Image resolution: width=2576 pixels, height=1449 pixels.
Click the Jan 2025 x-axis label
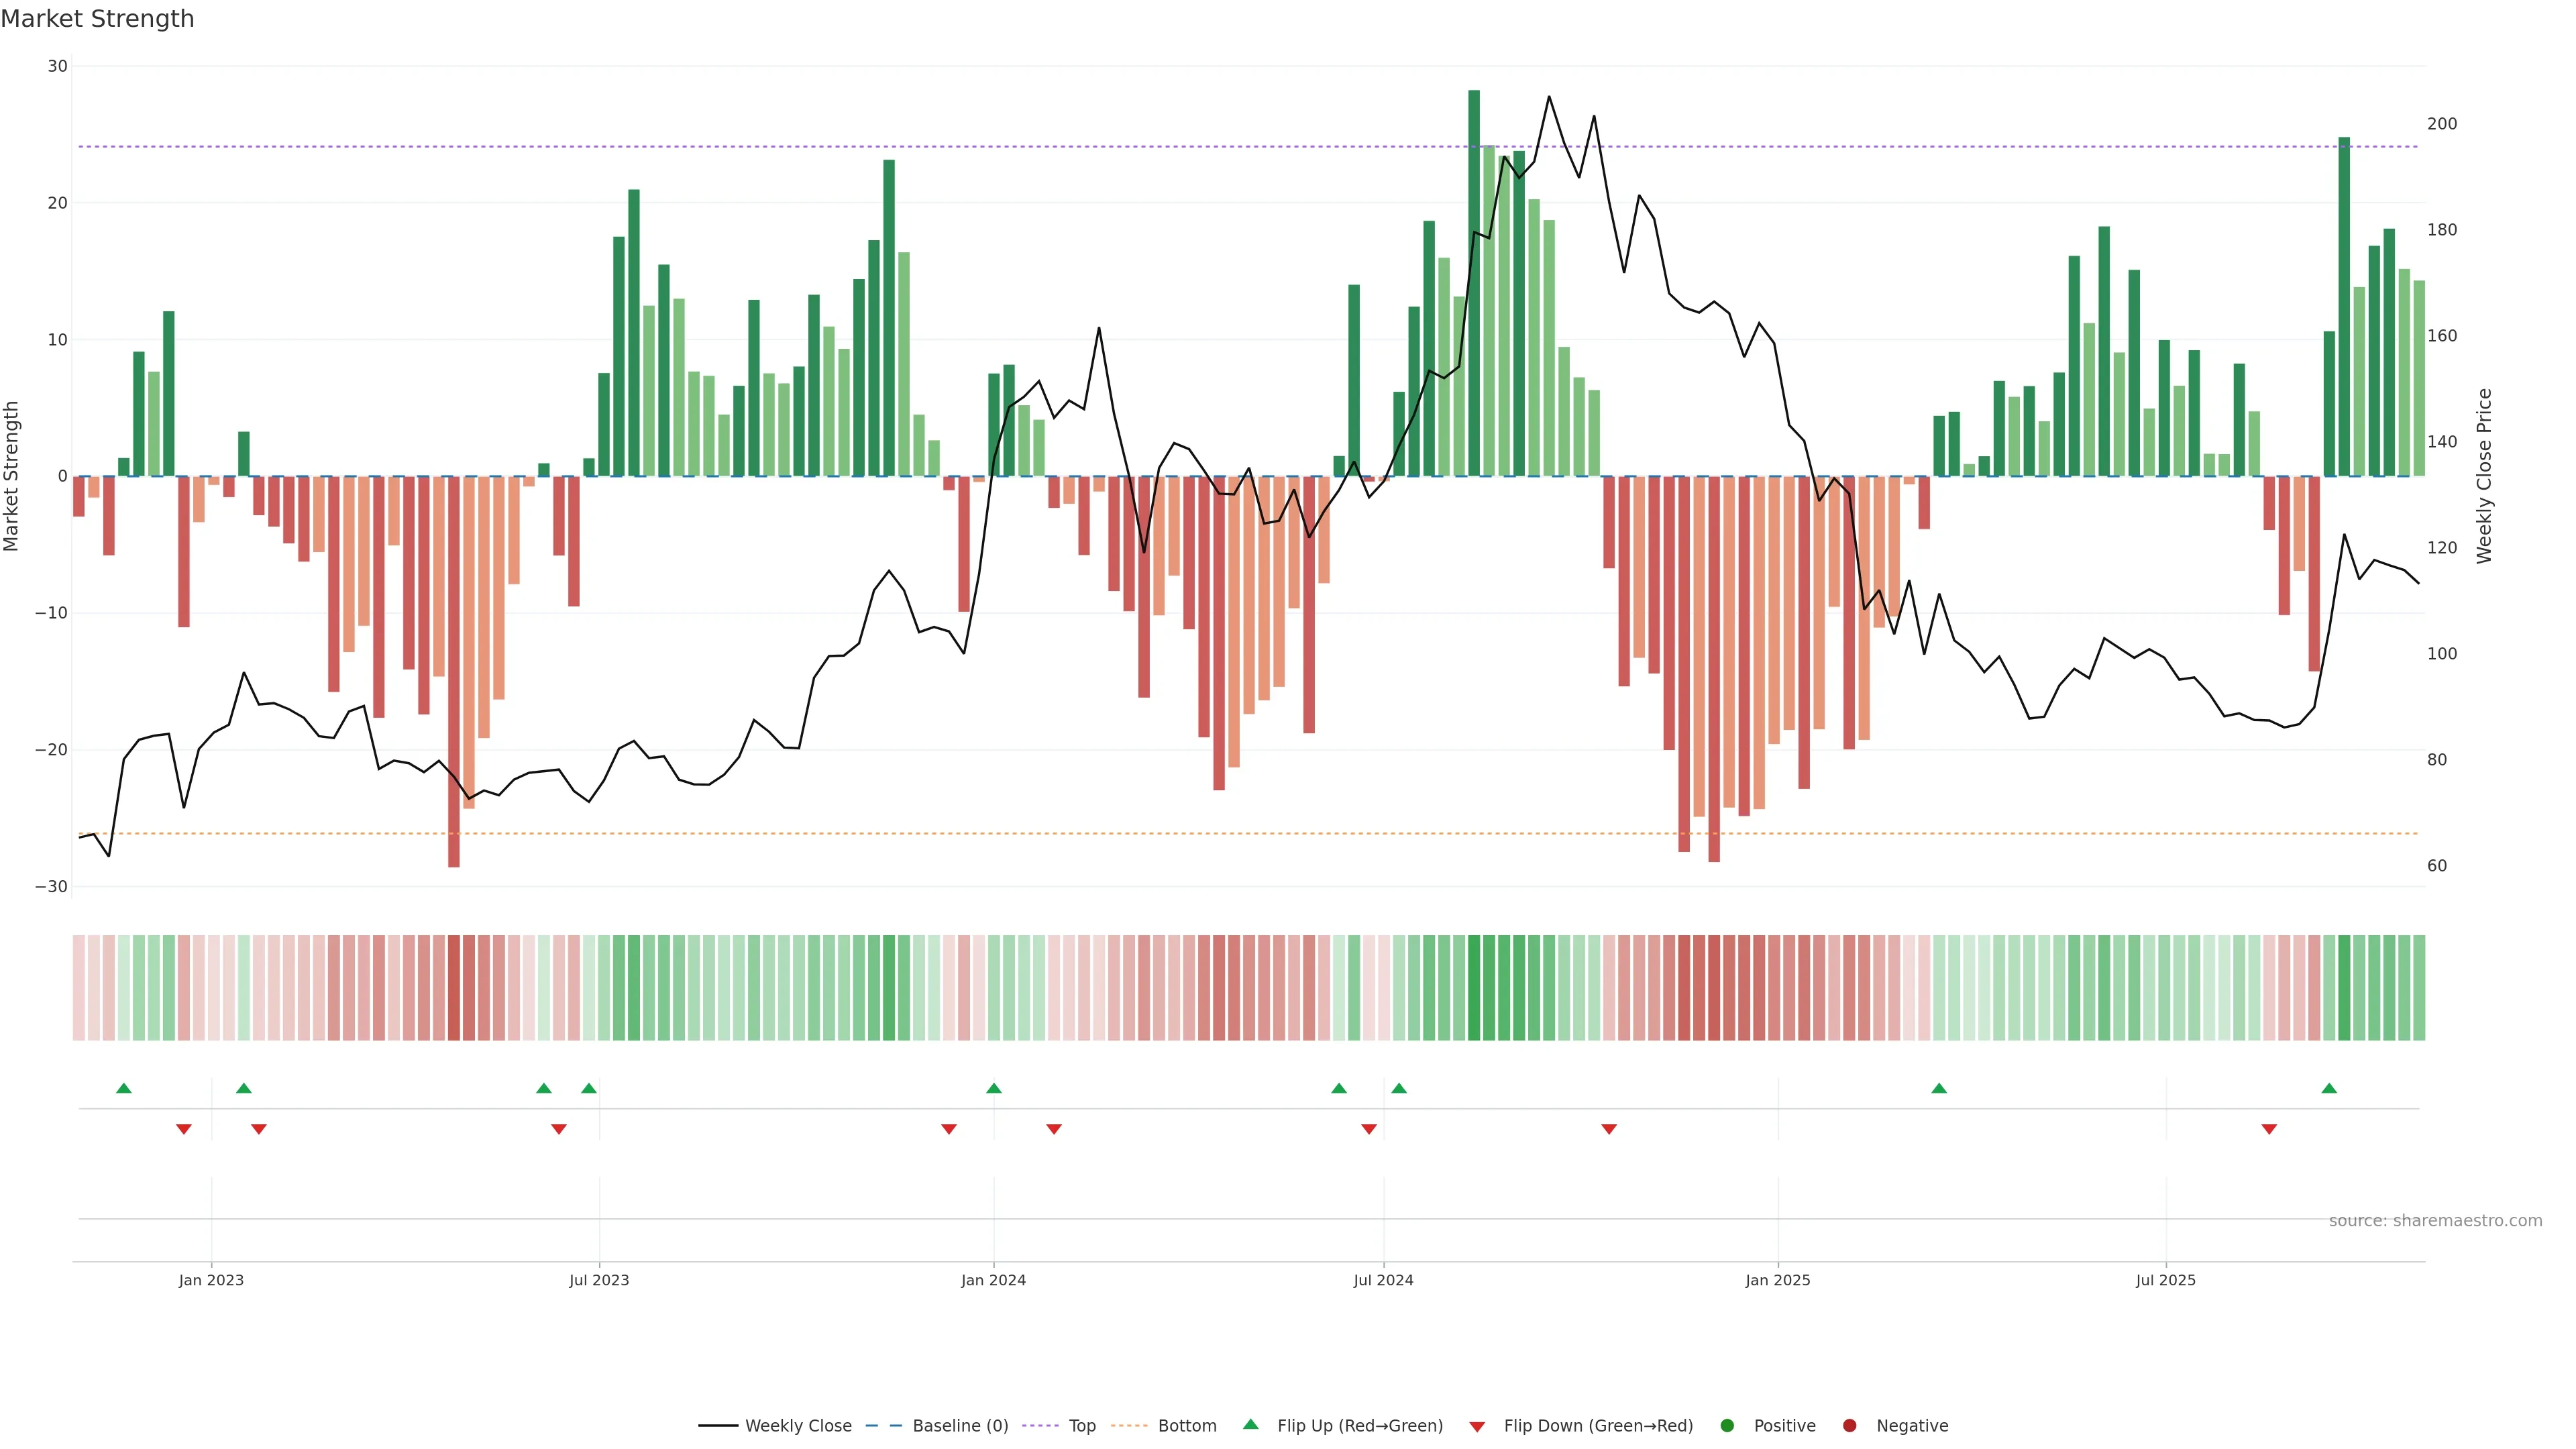1777,1280
